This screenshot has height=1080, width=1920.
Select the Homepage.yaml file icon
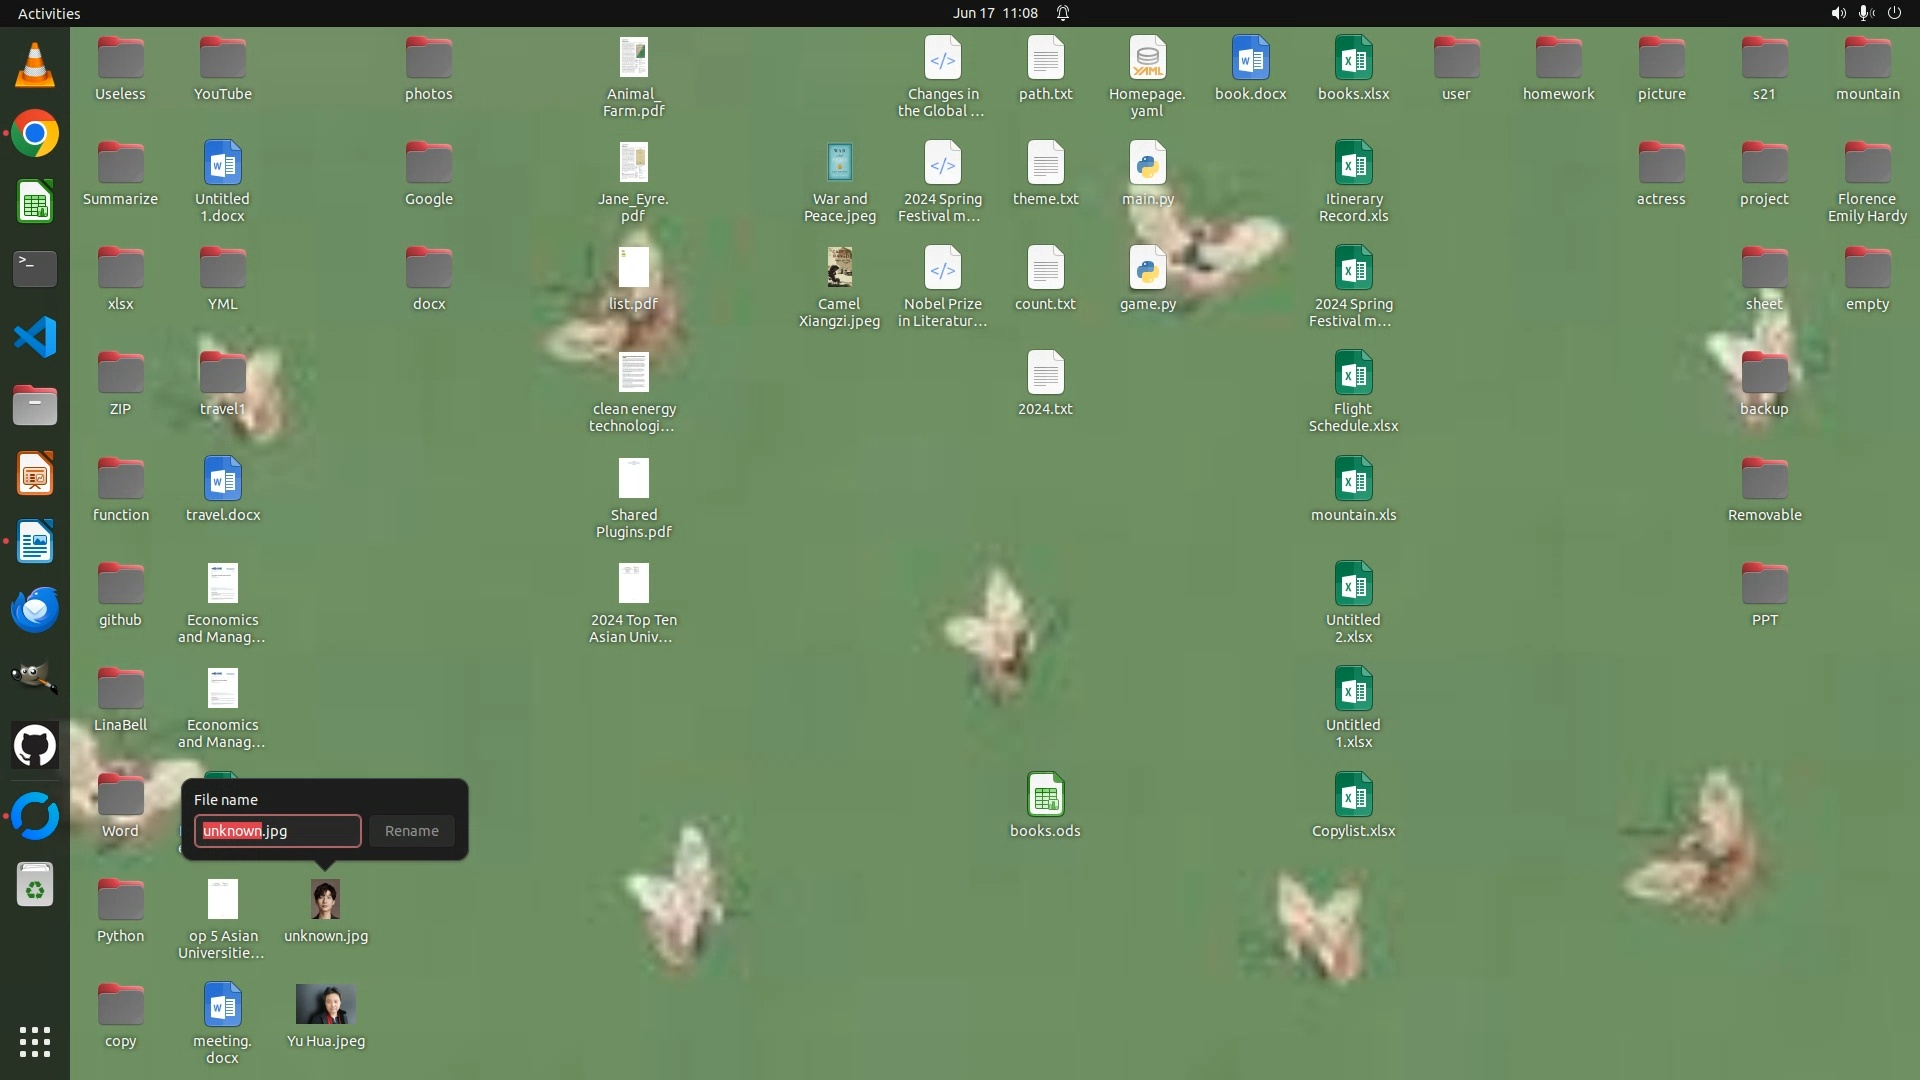click(x=1147, y=60)
